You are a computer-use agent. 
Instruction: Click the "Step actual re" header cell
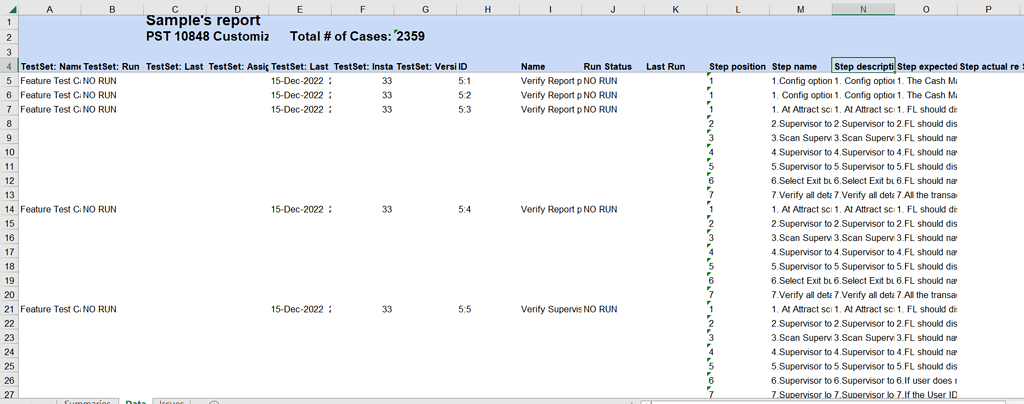pyautogui.click(x=988, y=67)
